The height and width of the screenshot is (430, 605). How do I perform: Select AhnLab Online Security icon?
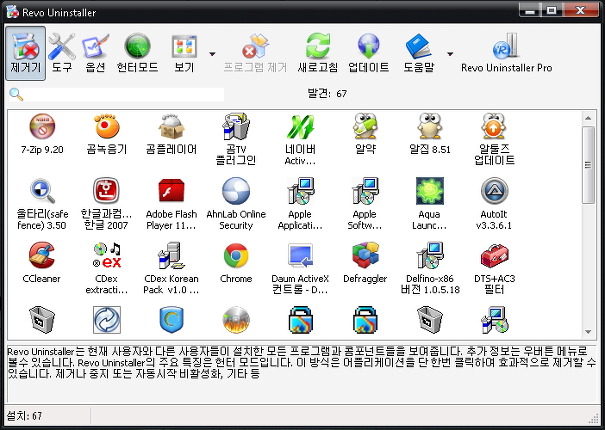point(236,191)
